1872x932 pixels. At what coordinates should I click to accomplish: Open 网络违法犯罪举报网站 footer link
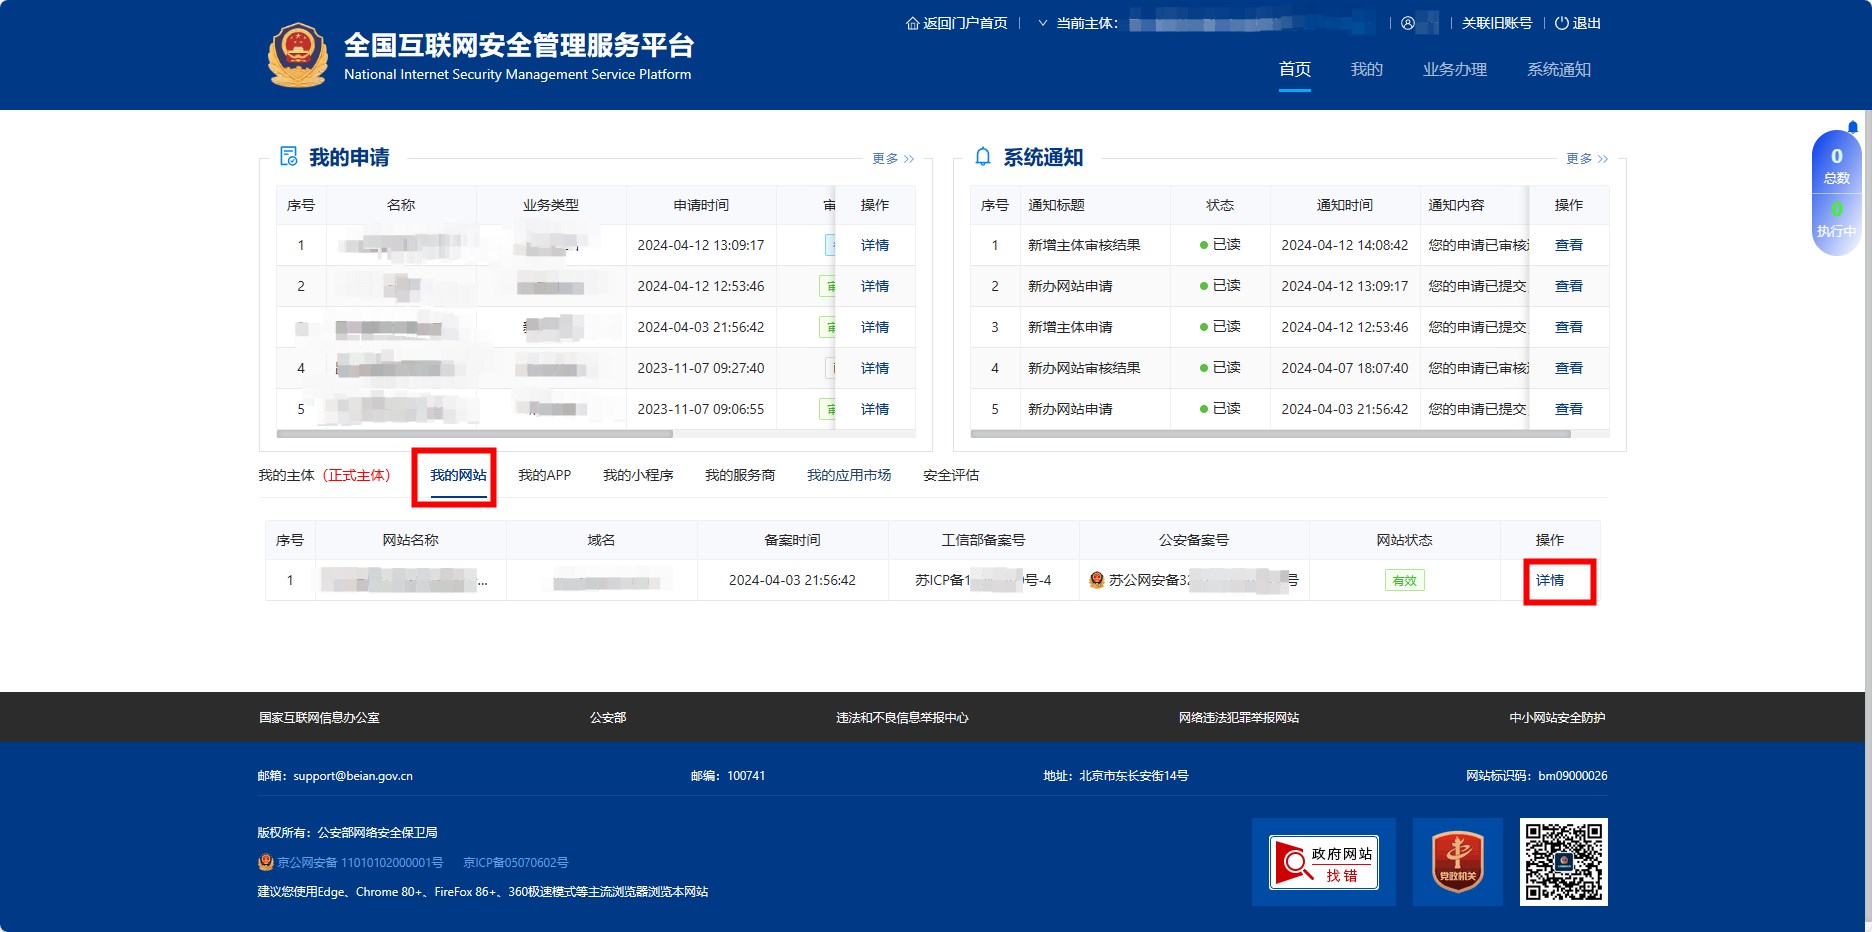(x=1238, y=717)
